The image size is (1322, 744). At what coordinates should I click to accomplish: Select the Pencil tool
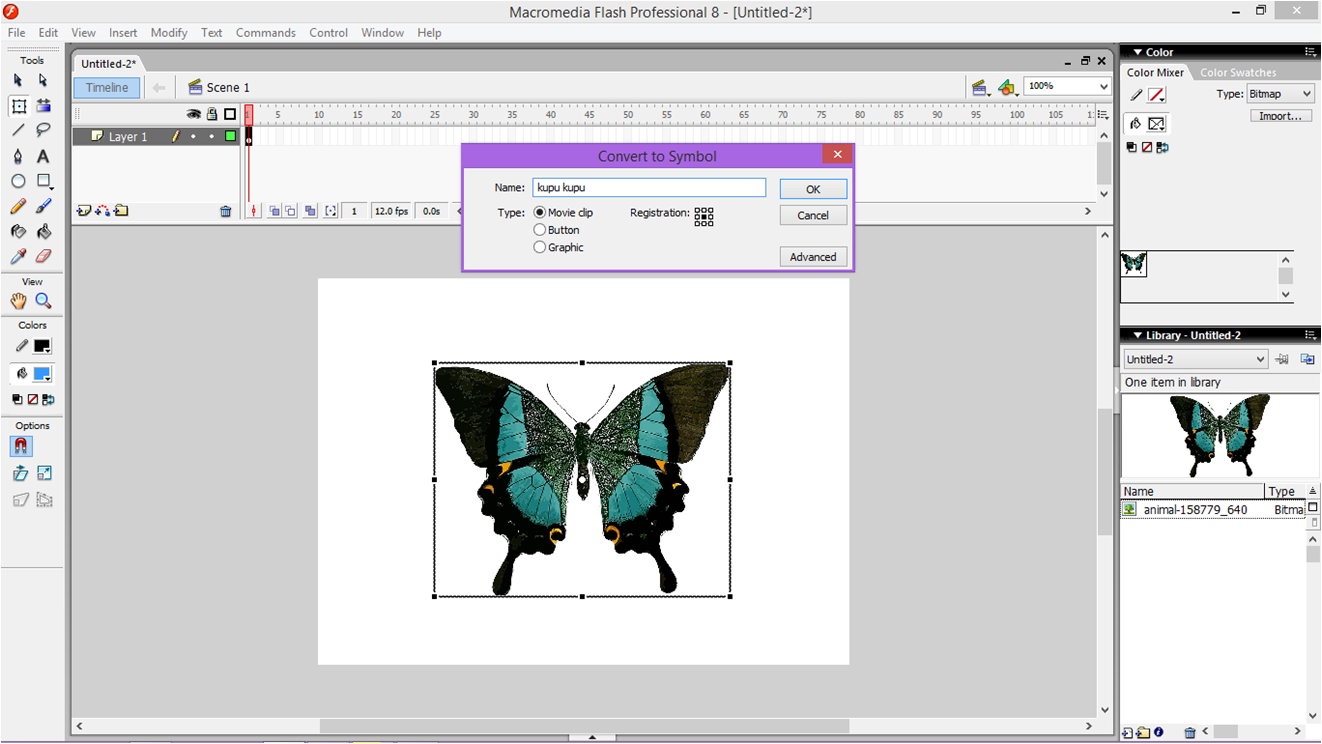tap(18, 206)
